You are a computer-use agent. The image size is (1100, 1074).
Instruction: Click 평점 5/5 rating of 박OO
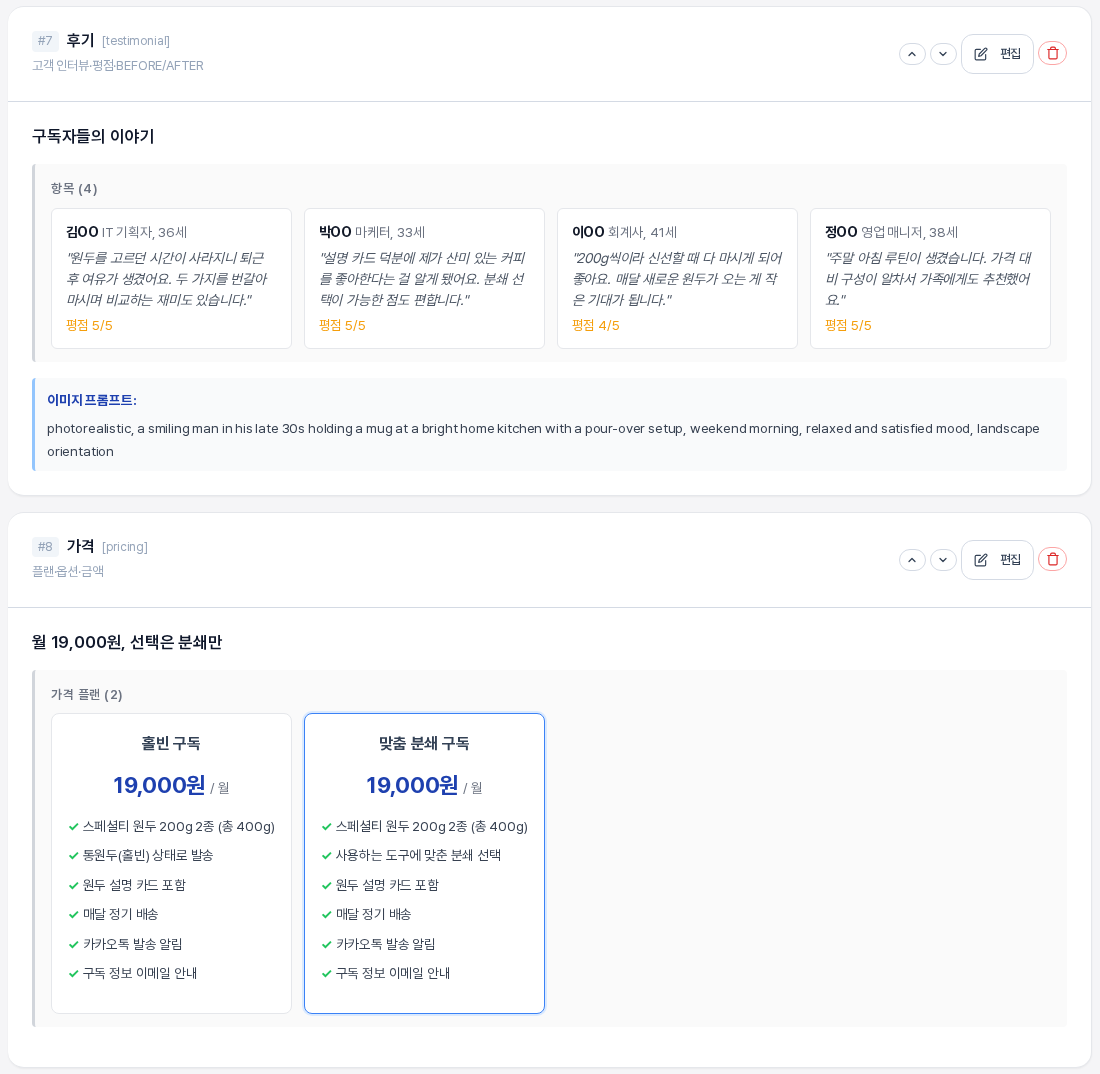coord(342,325)
